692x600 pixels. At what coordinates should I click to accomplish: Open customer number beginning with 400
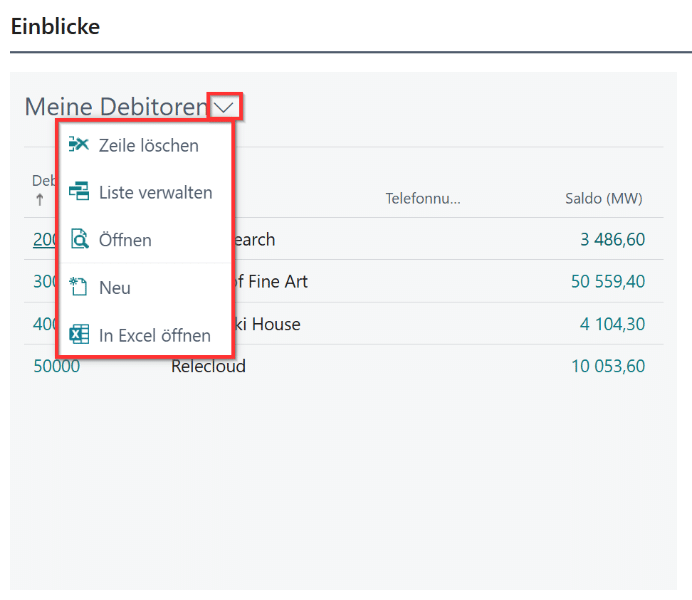pos(45,324)
